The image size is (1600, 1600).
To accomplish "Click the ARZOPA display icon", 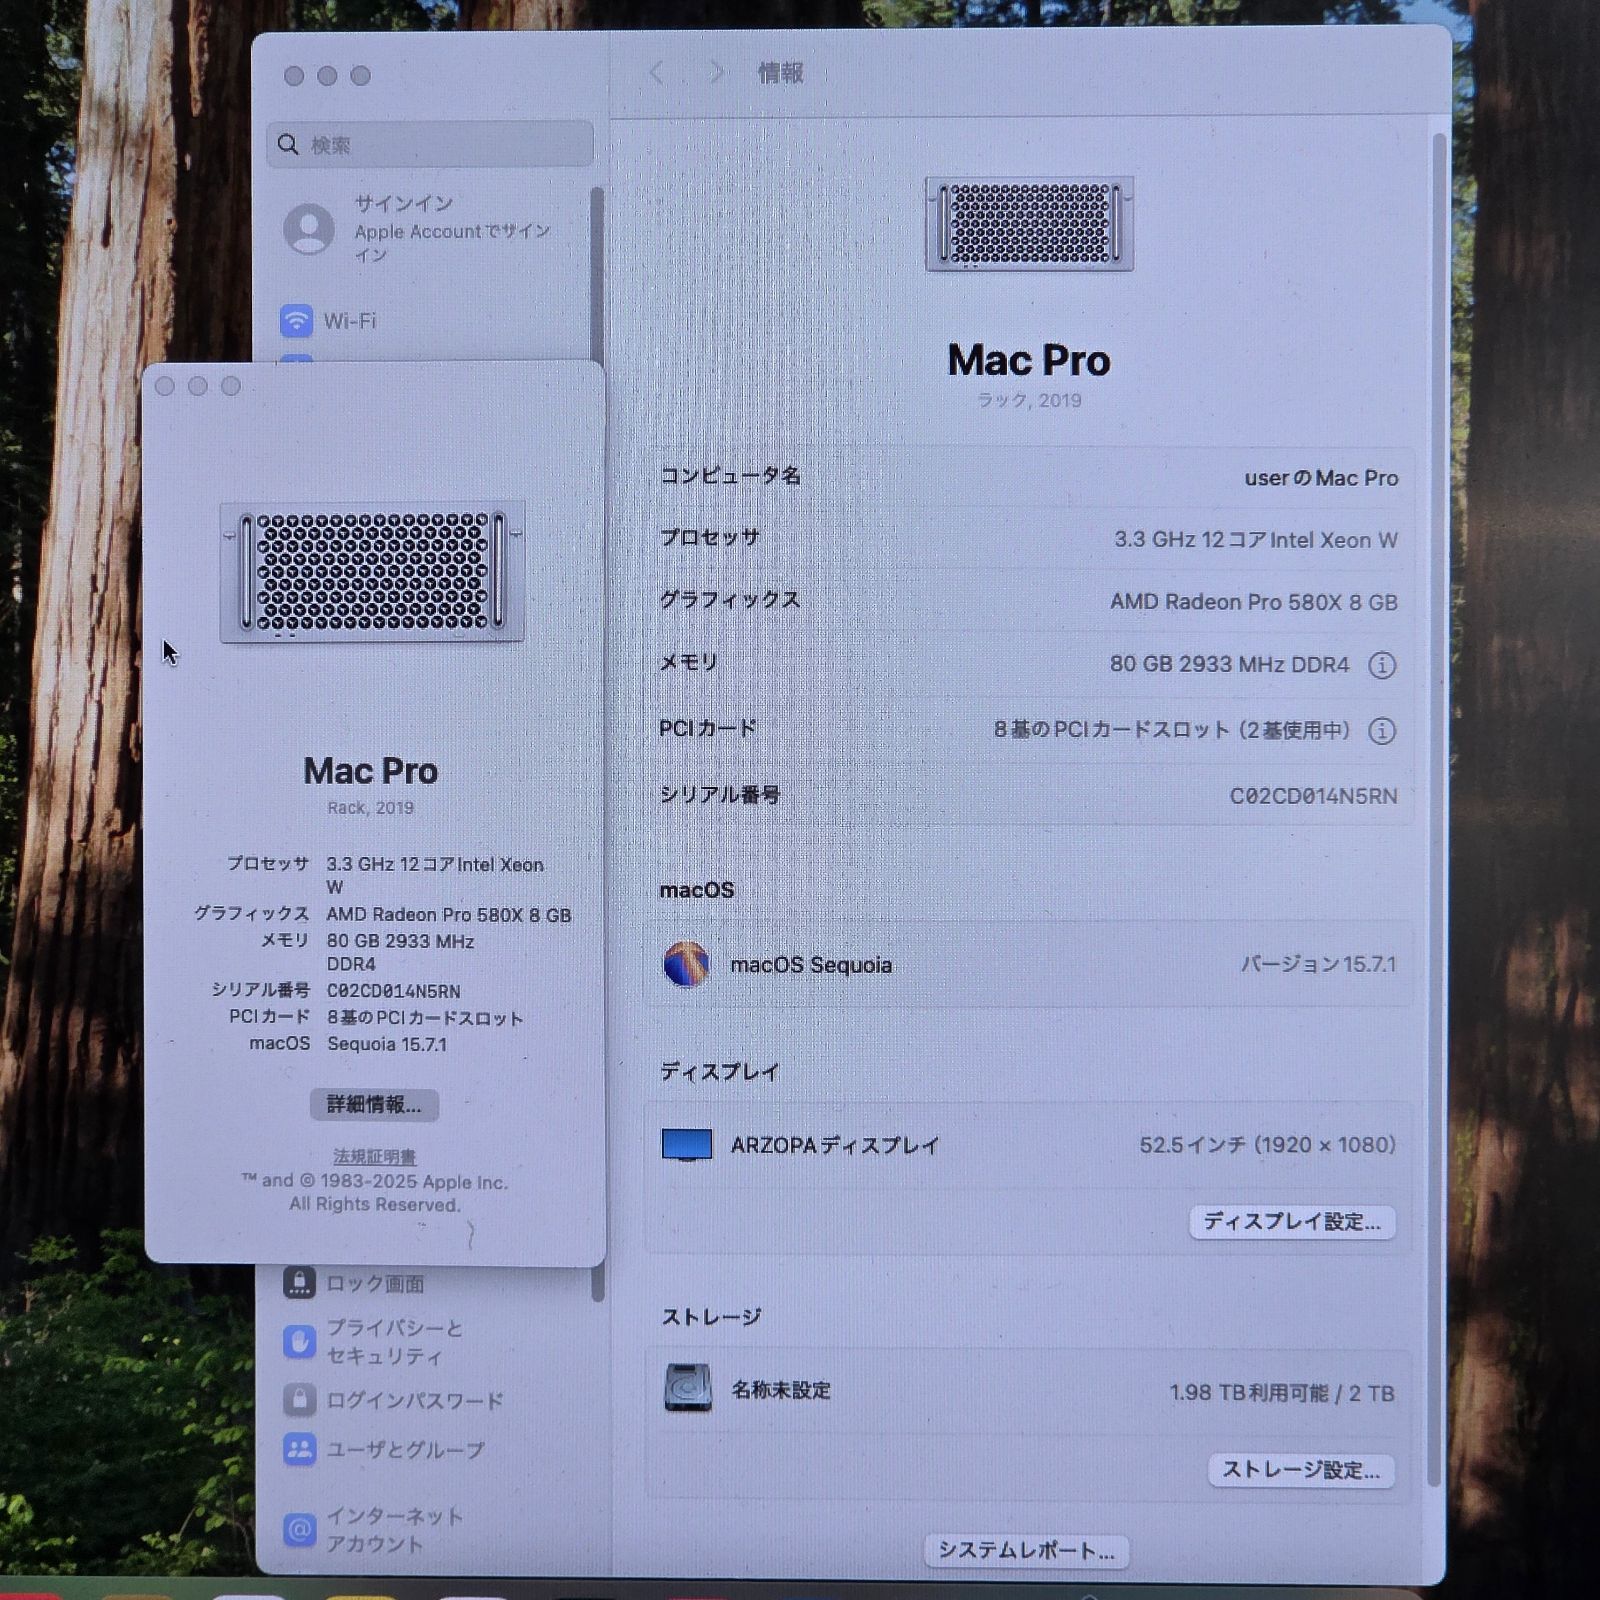I will click(687, 1145).
